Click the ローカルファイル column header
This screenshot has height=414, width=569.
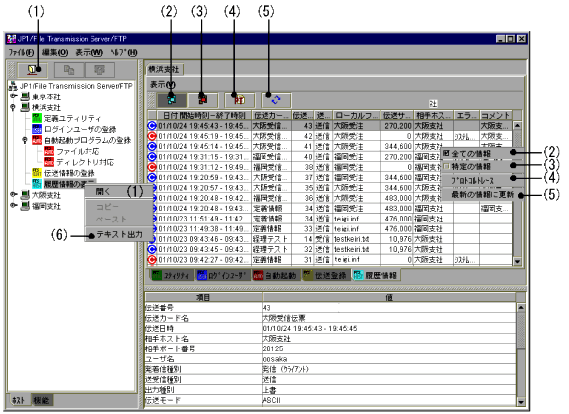[x=357, y=115]
